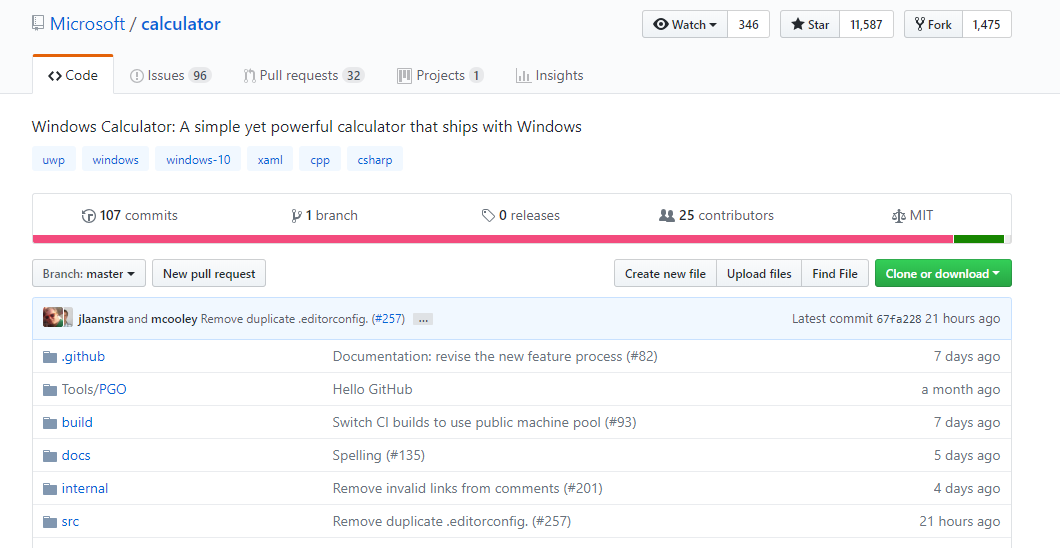1060x548 pixels.
Task: Open the Hello GitHub commit message
Action: pos(372,390)
